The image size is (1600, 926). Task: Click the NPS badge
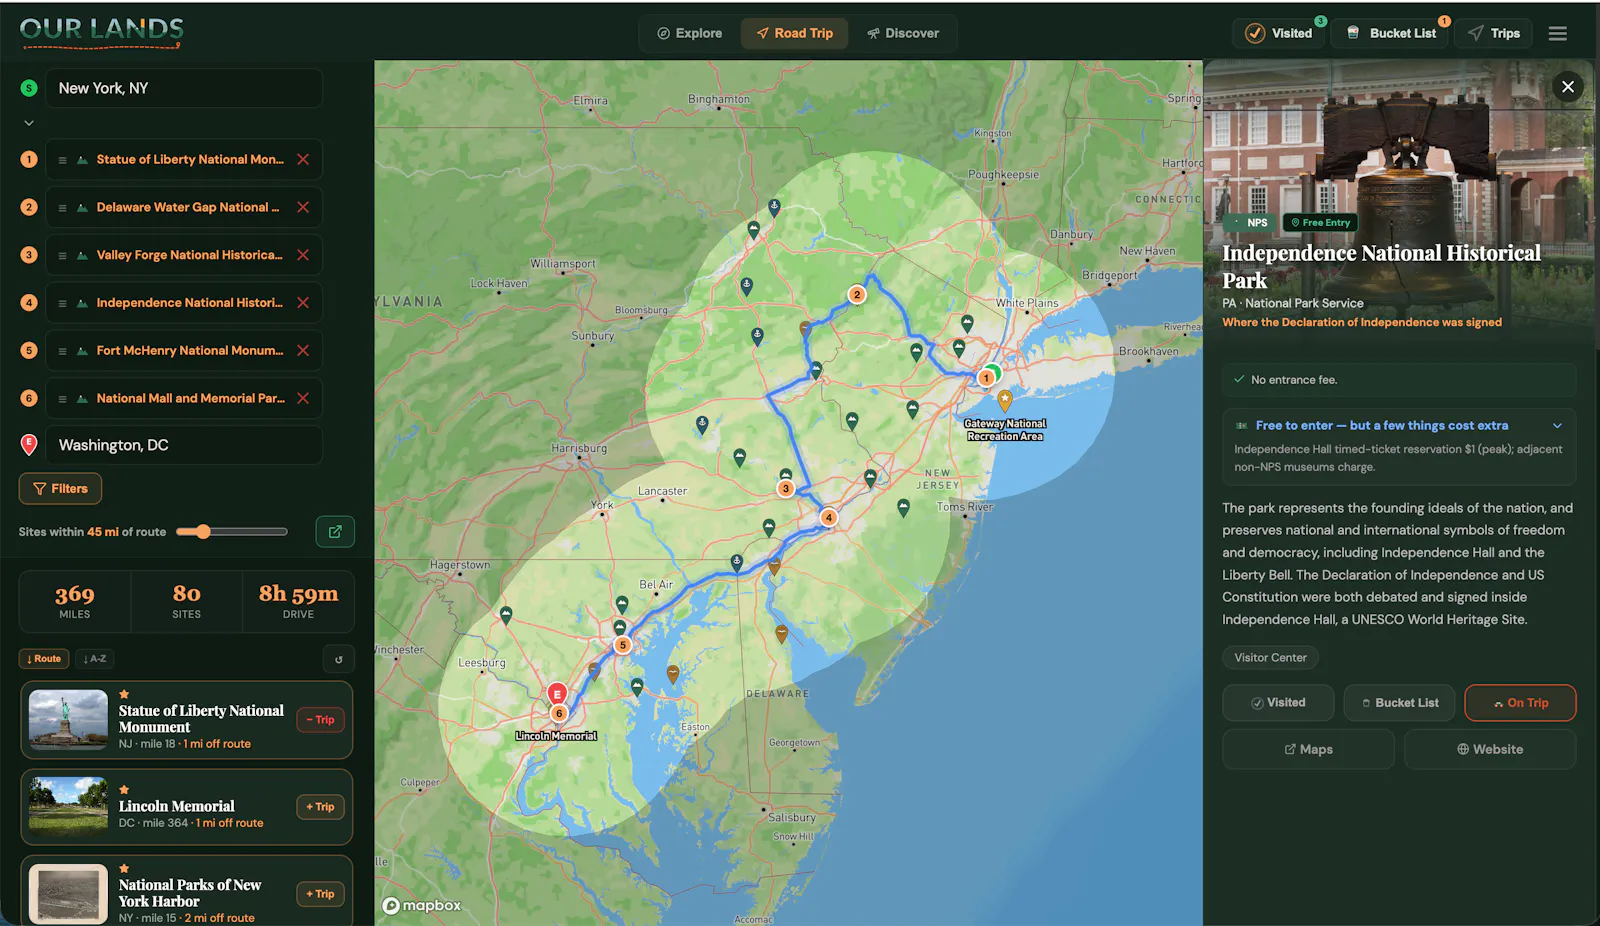pos(1250,223)
